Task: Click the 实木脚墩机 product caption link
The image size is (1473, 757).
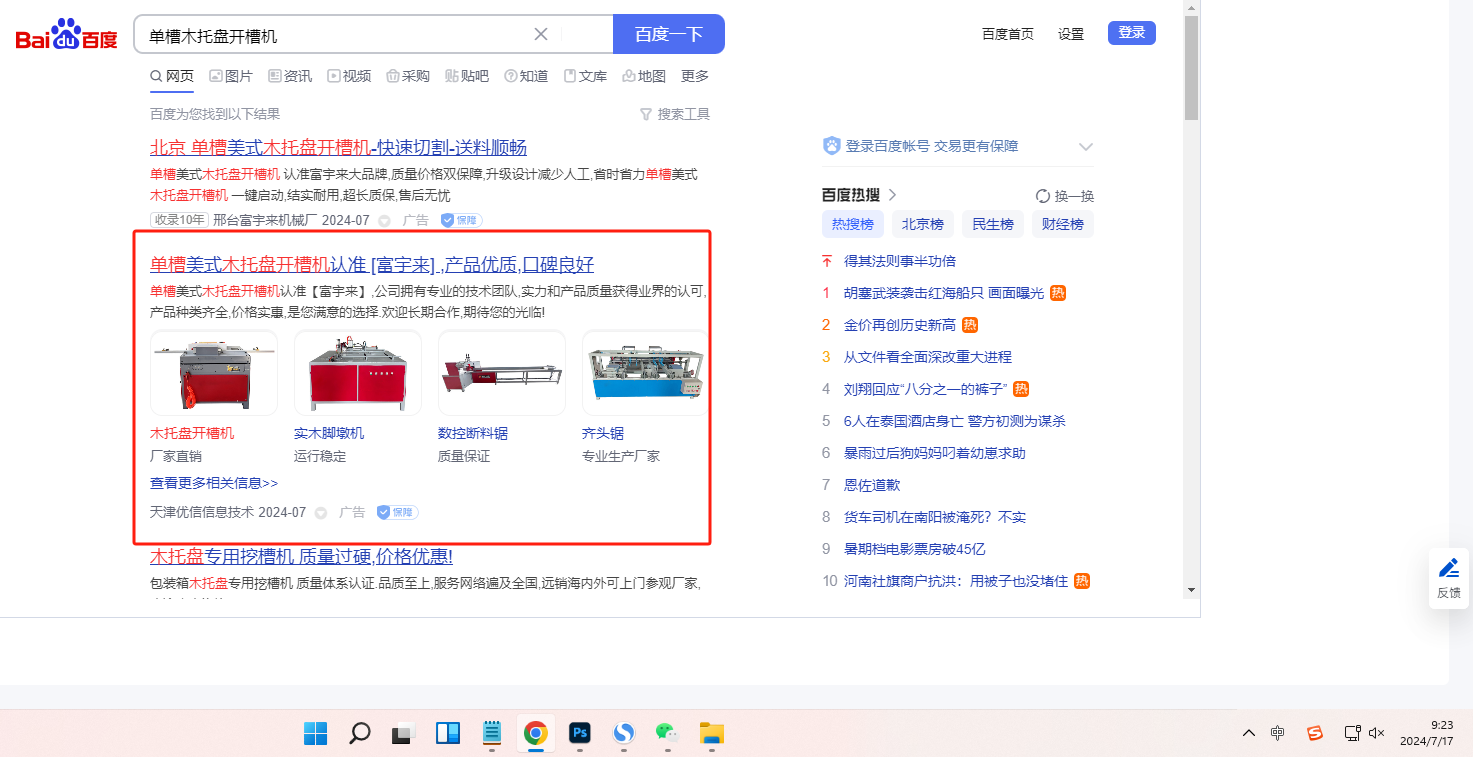Action: (329, 433)
